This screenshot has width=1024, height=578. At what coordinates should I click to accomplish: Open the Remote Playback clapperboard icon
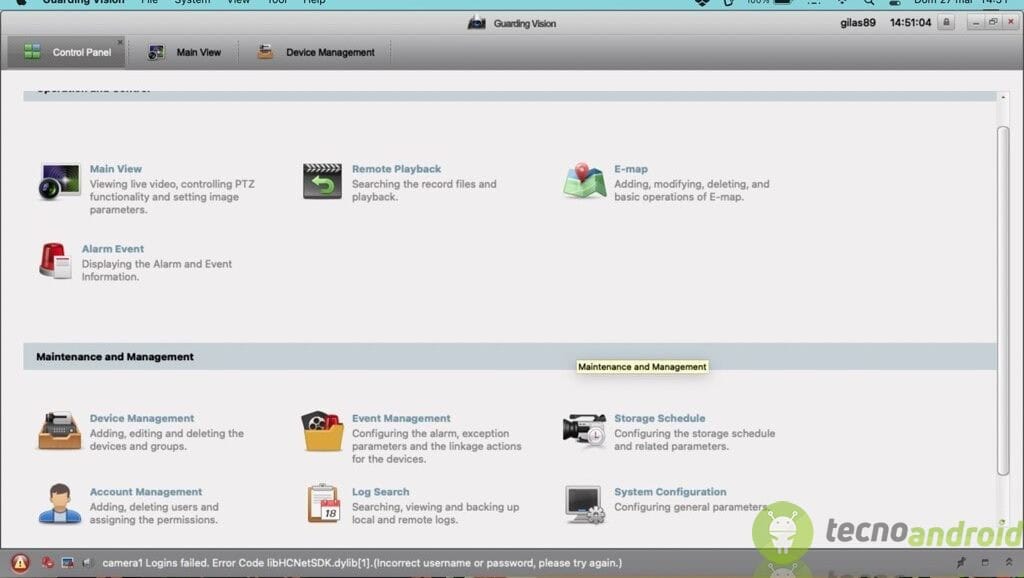coord(322,181)
